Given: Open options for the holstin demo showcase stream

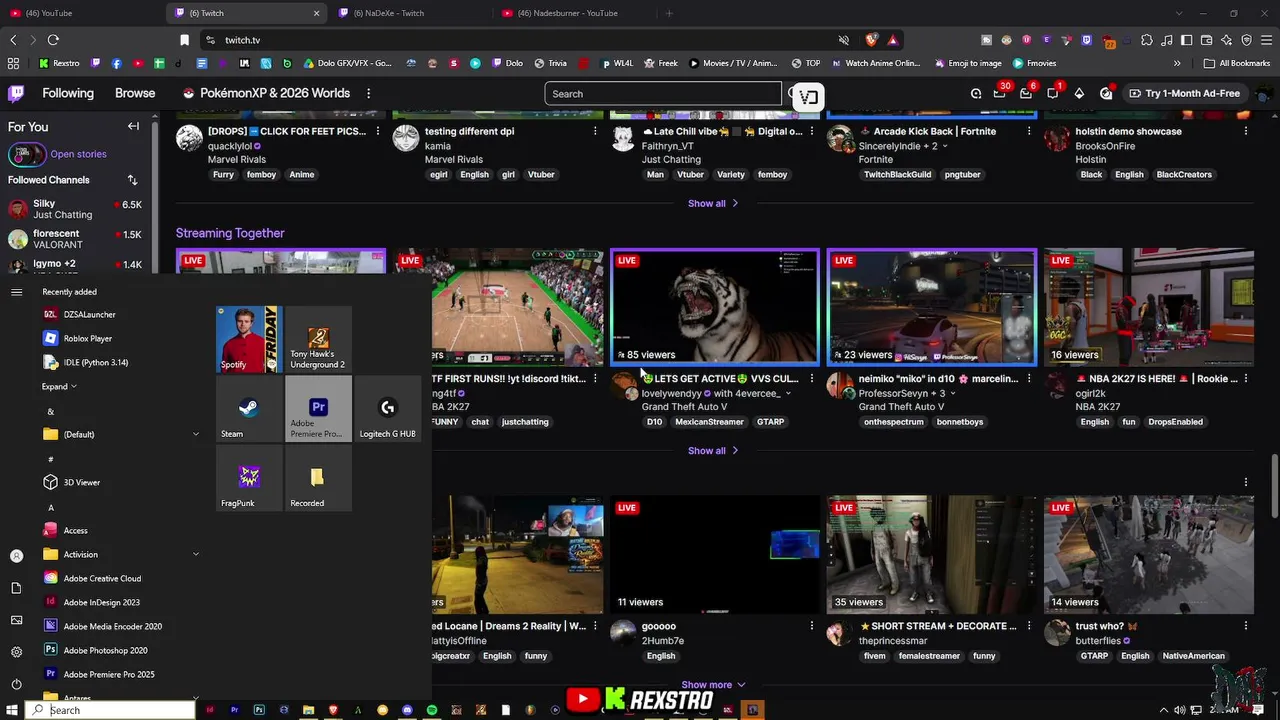Looking at the screenshot, I should tap(1246, 131).
